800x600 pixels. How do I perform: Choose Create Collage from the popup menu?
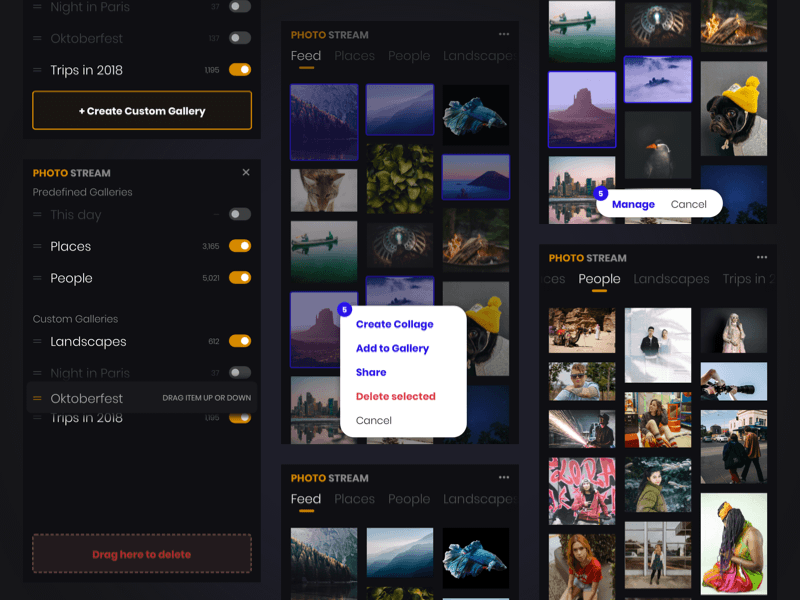(394, 324)
